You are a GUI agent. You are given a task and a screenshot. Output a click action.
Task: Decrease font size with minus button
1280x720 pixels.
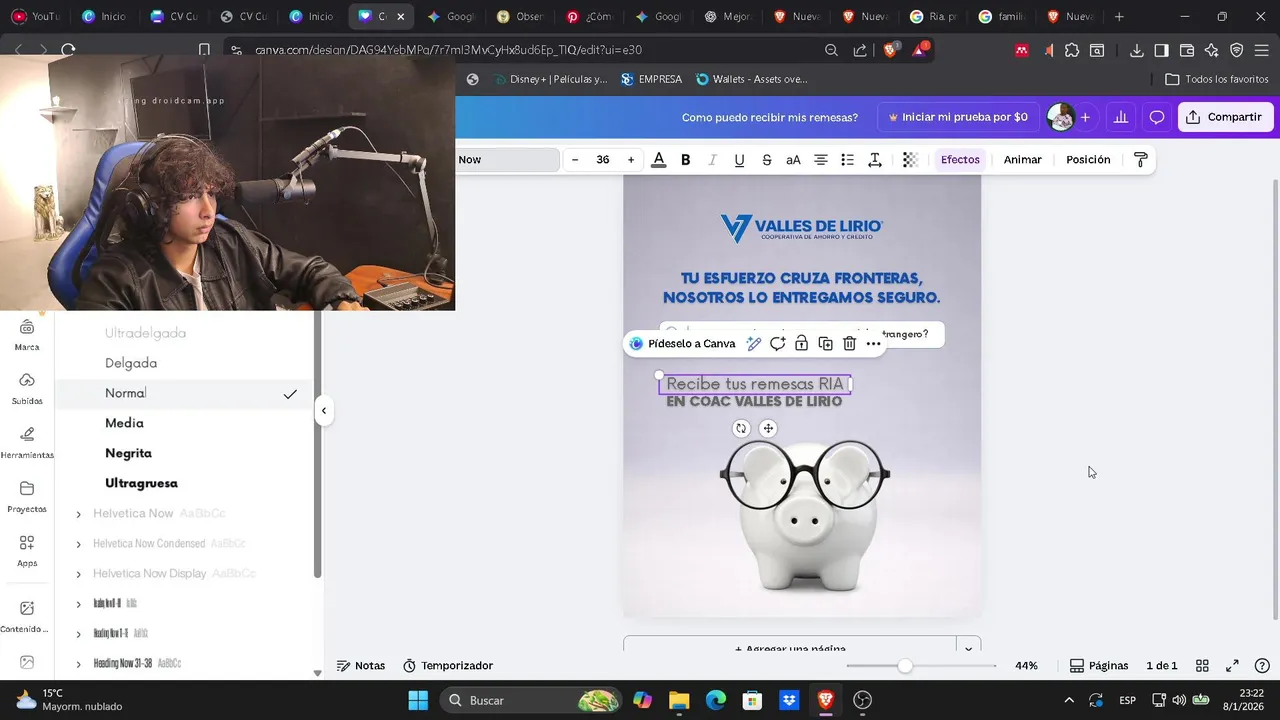[575, 160]
